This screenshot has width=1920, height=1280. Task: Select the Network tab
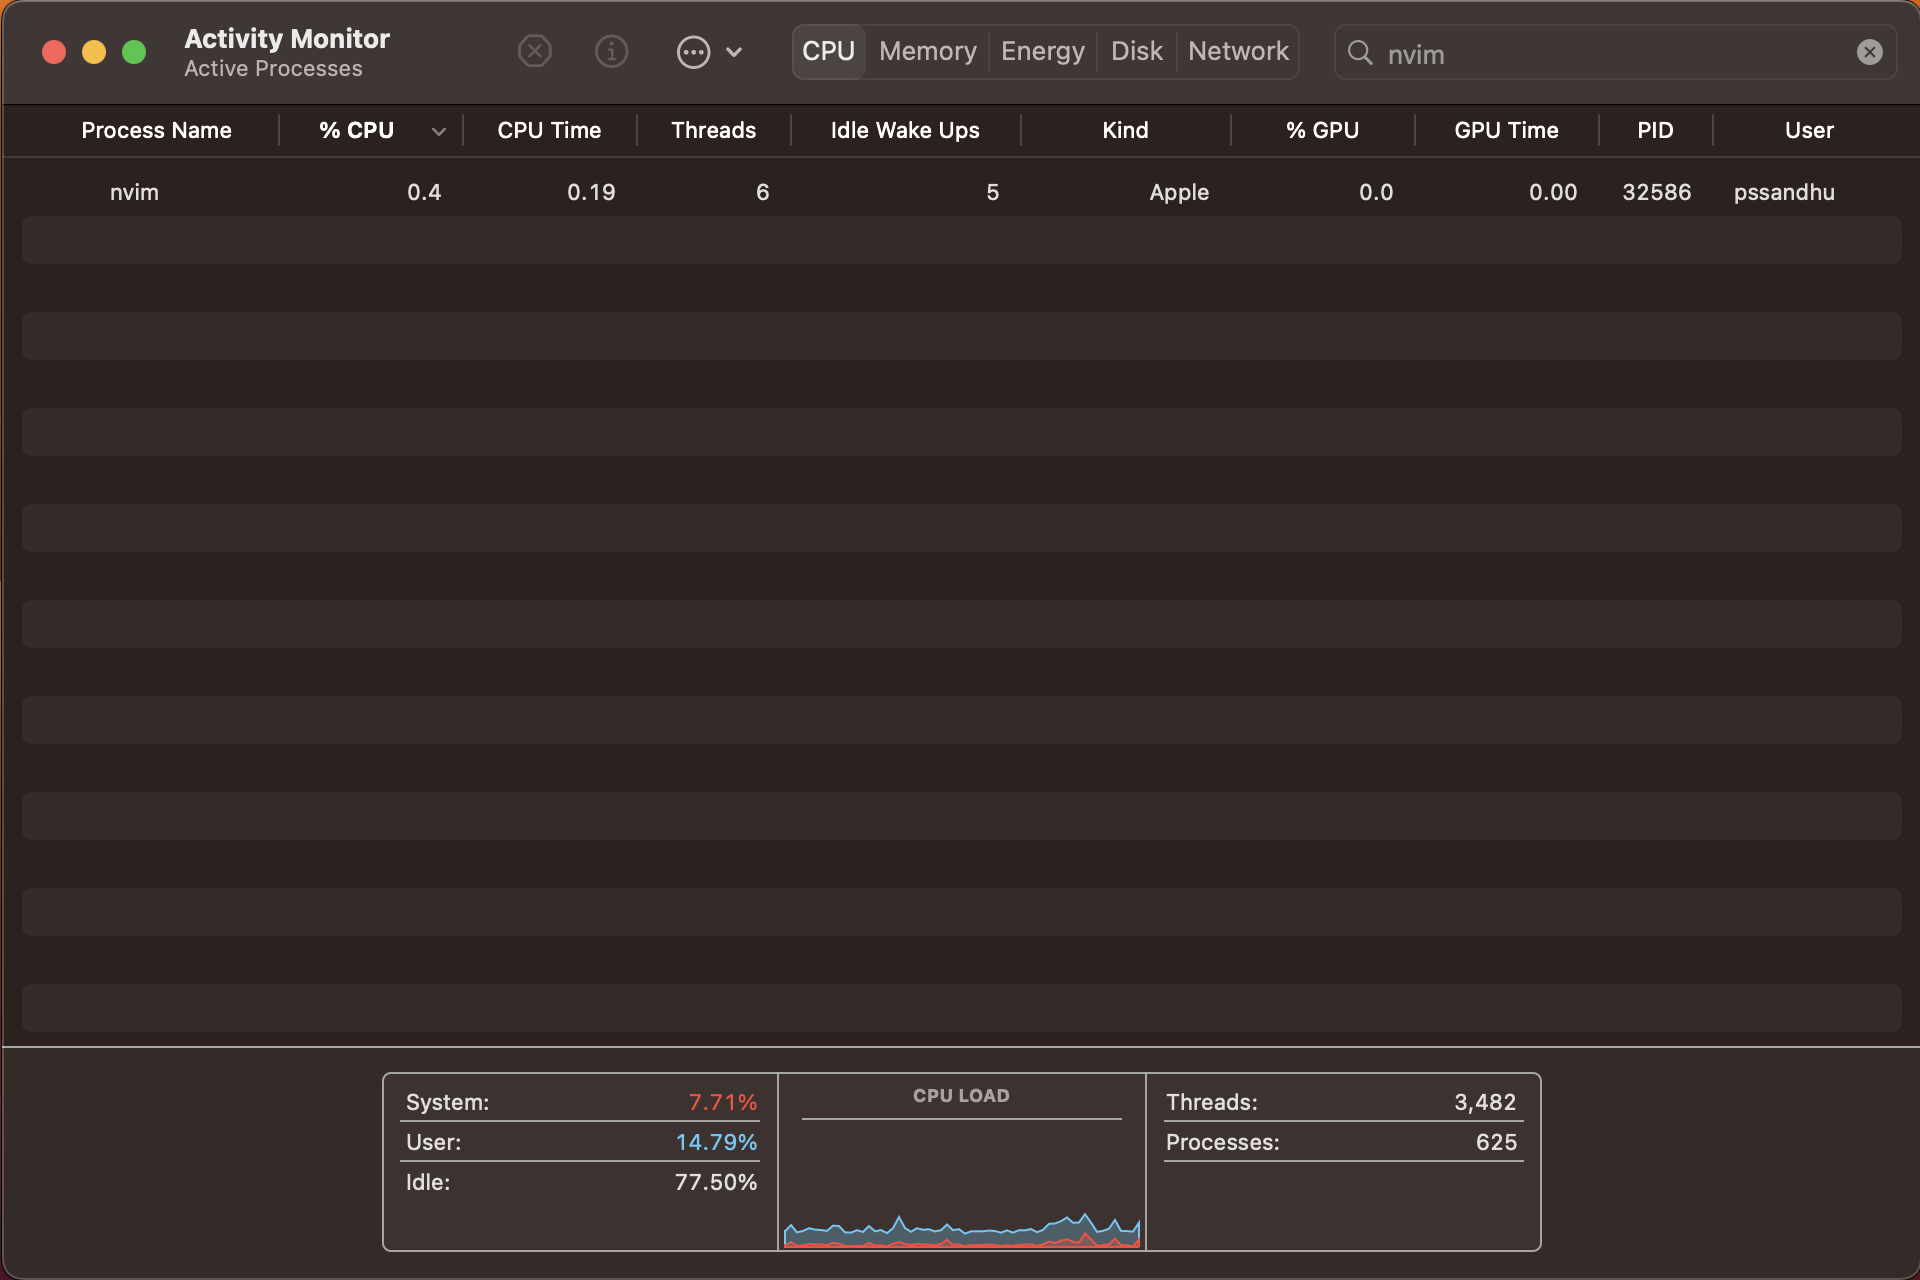pos(1238,51)
